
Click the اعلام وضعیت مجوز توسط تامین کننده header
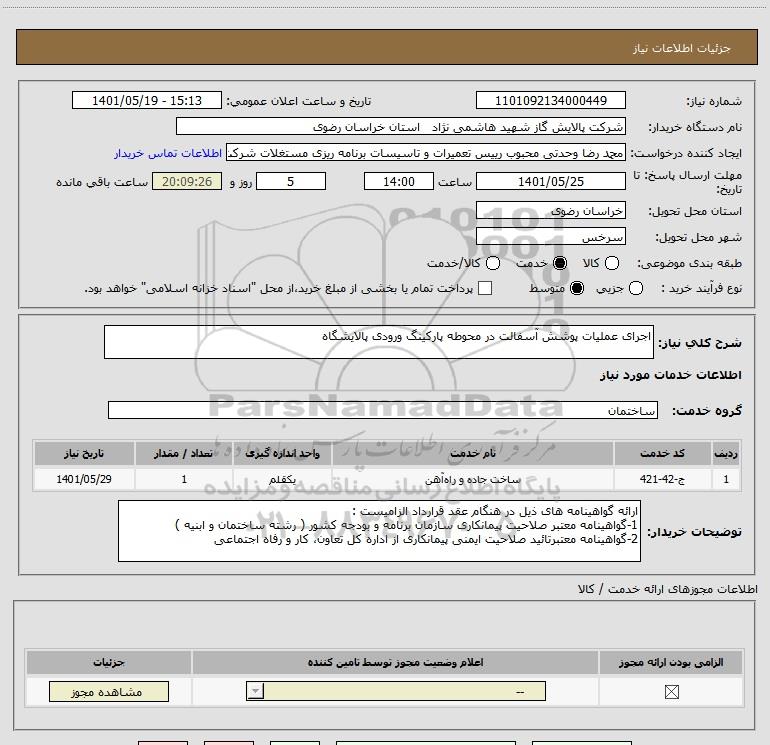tap(395, 662)
